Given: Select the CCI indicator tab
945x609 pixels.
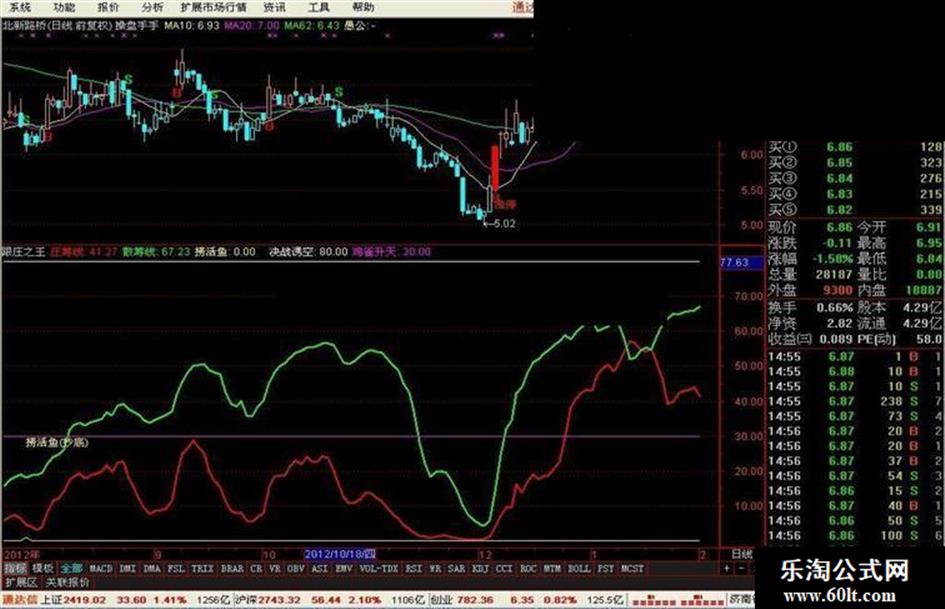Looking at the screenshot, I should [x=504, y=569].
